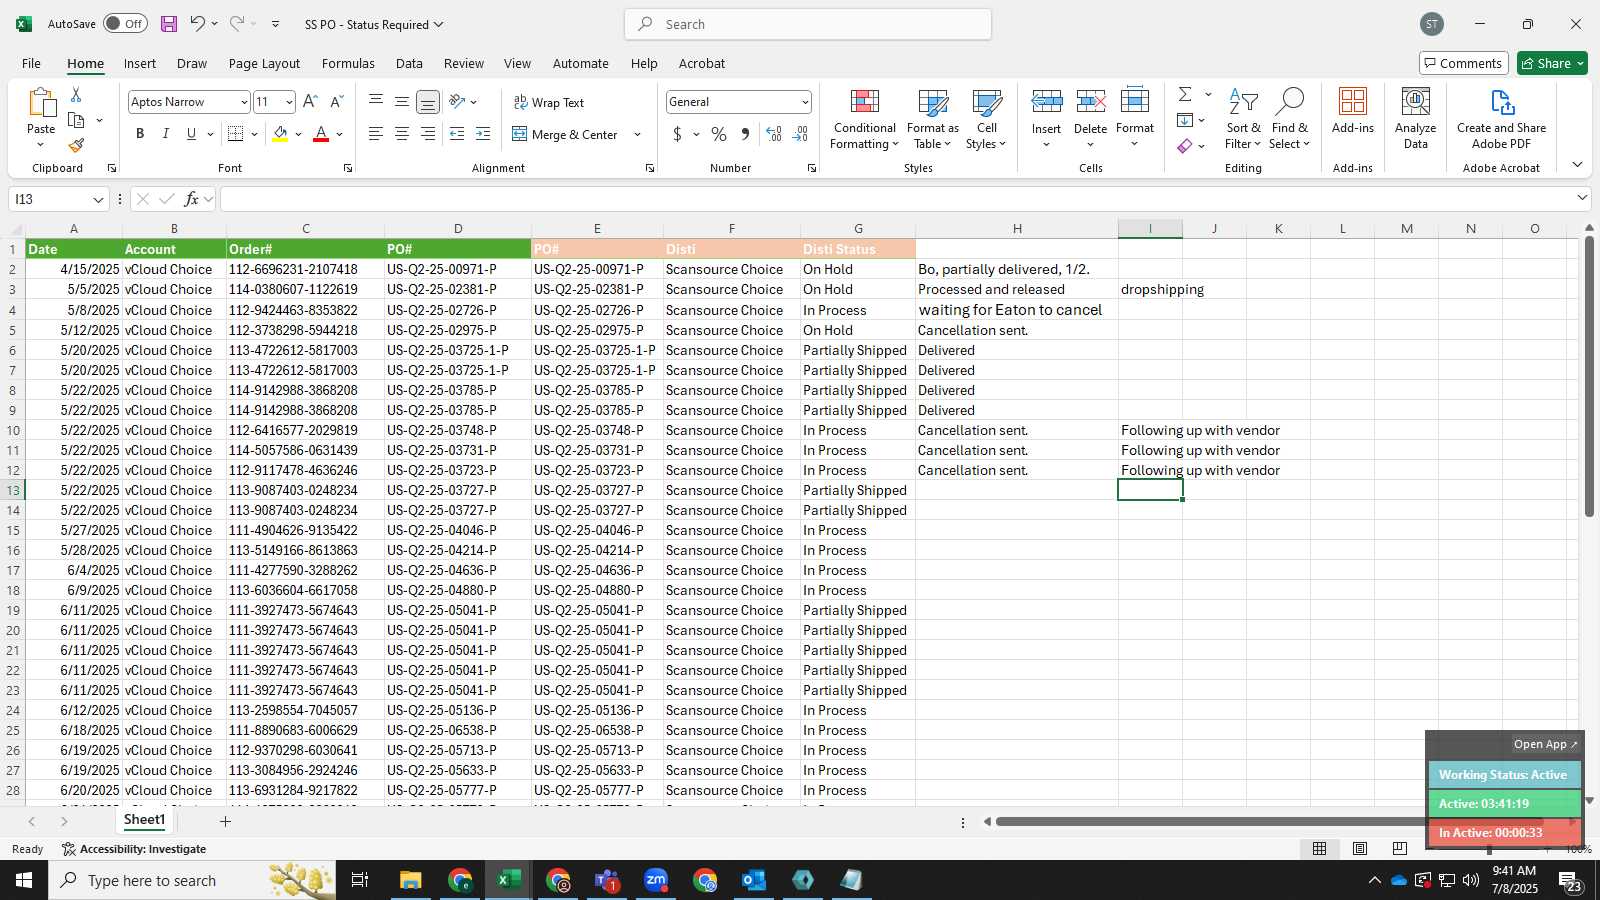Open Sort & Filter dropdown
1600x900 pixels.
(1243, 119)
